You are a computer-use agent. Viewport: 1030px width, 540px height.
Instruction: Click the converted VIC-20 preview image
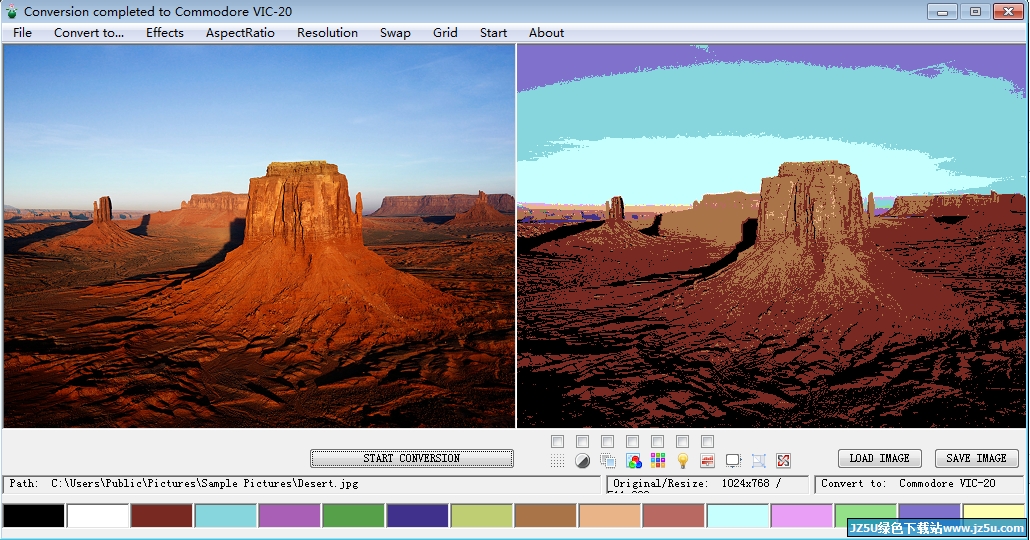pos(772,236)
